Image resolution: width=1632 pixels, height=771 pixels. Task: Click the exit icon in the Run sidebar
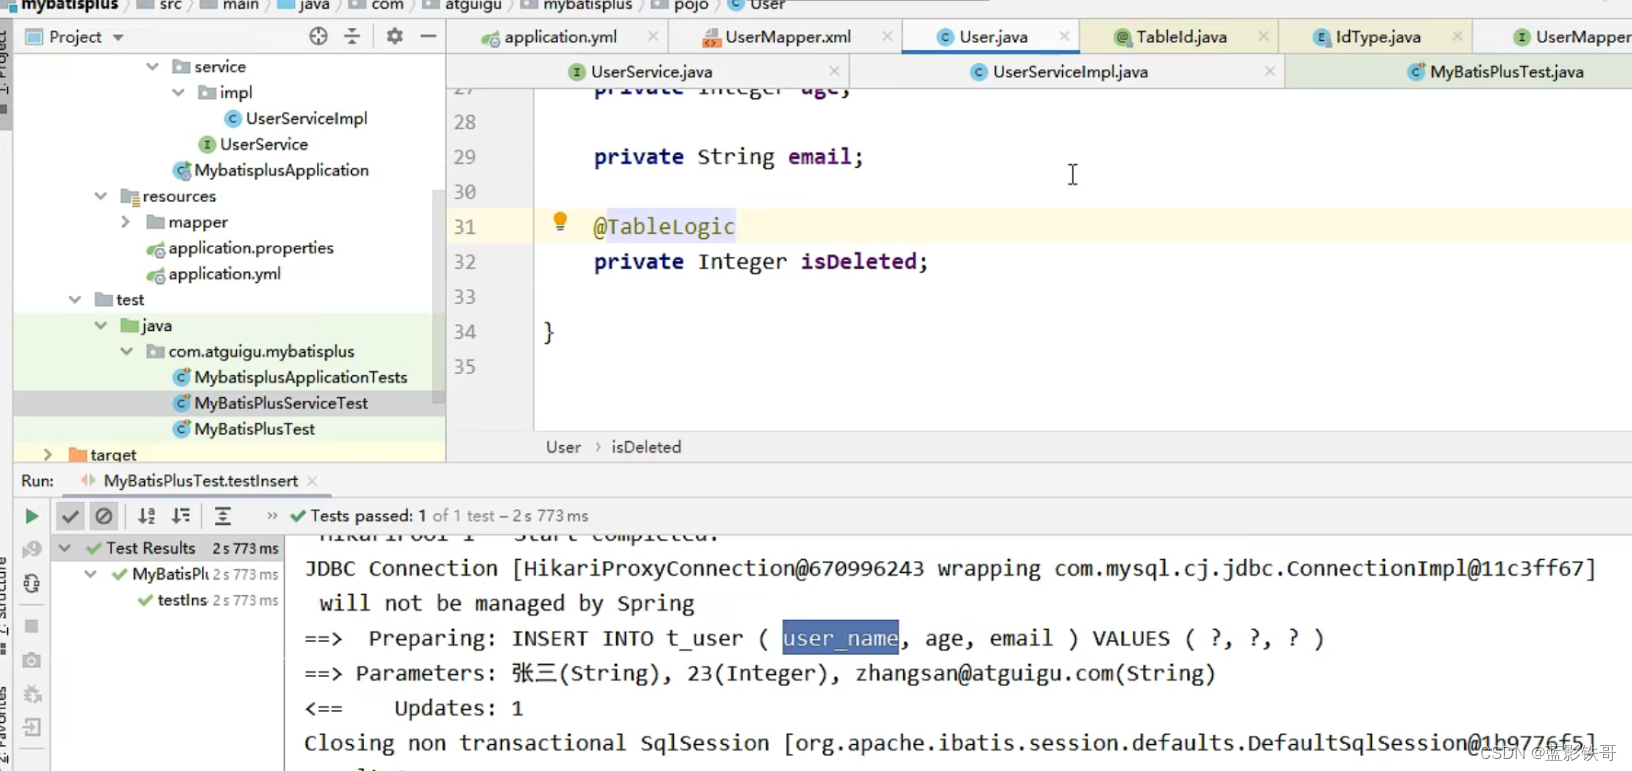(32, 727)
